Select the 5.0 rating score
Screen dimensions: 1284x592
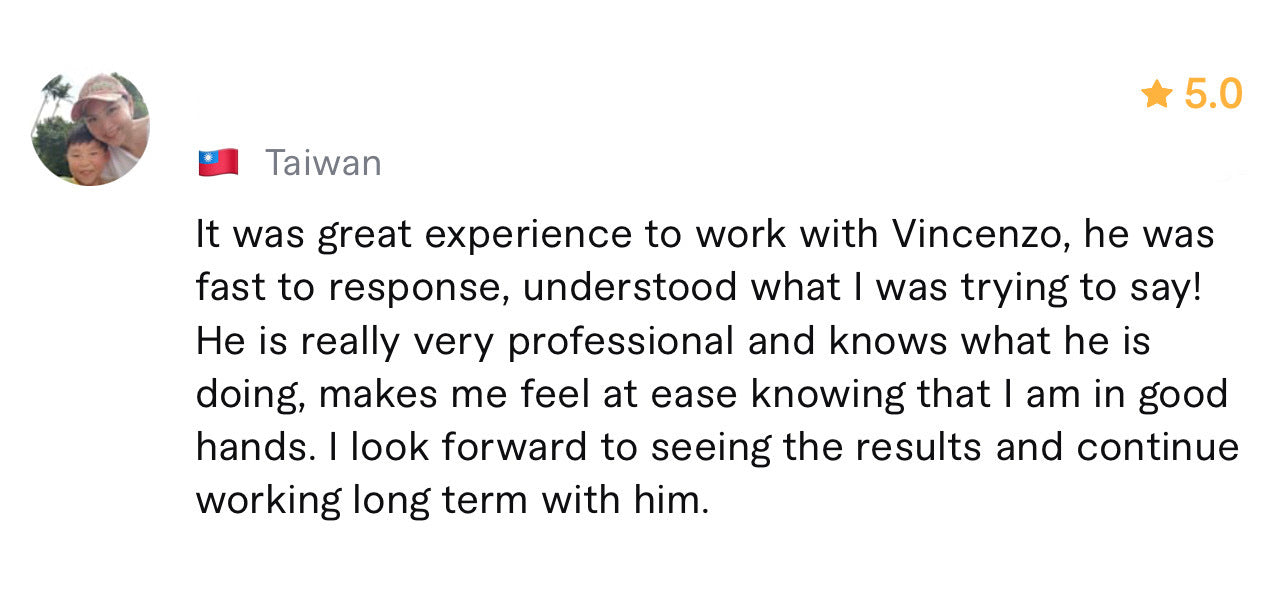point(1213,95)
